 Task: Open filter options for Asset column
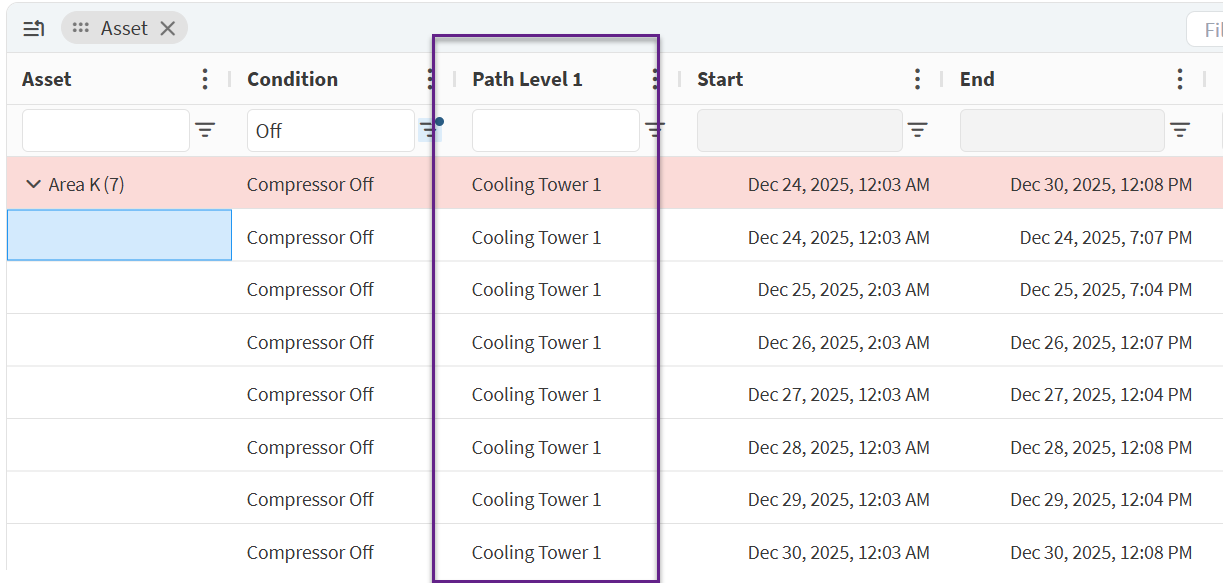205,130
